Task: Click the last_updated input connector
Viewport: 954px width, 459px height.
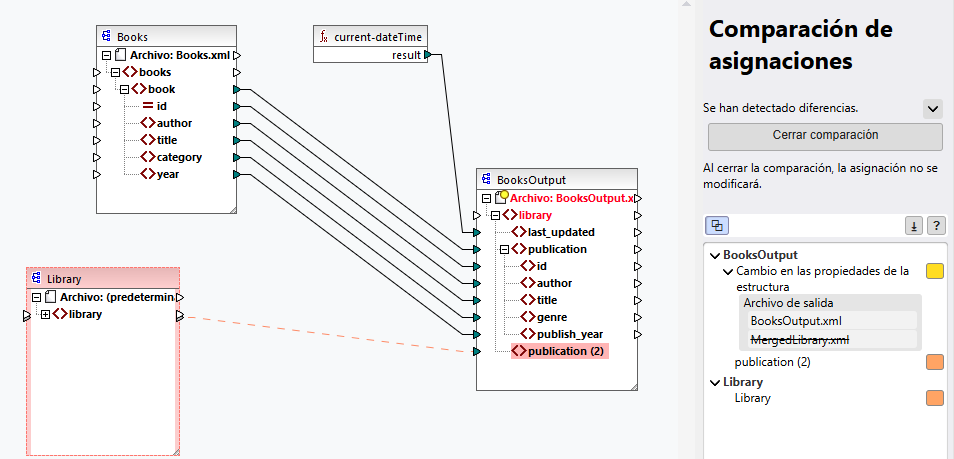Action: point(476,233)
